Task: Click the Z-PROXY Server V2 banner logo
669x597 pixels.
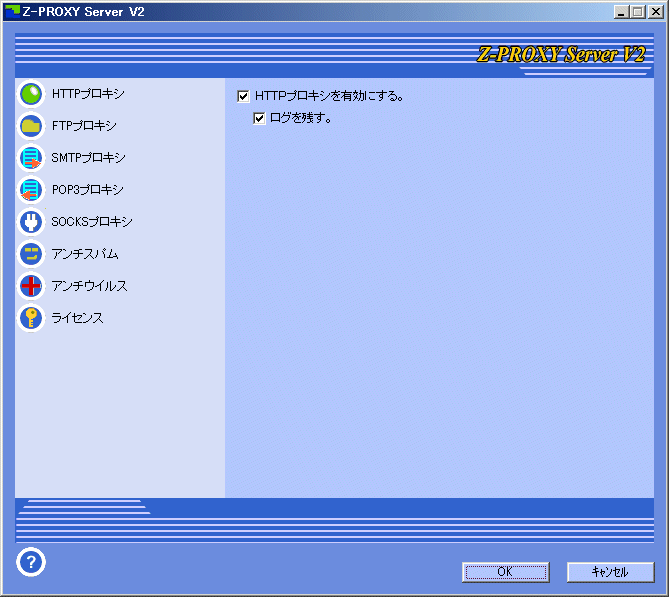Action: coord(561,55)
